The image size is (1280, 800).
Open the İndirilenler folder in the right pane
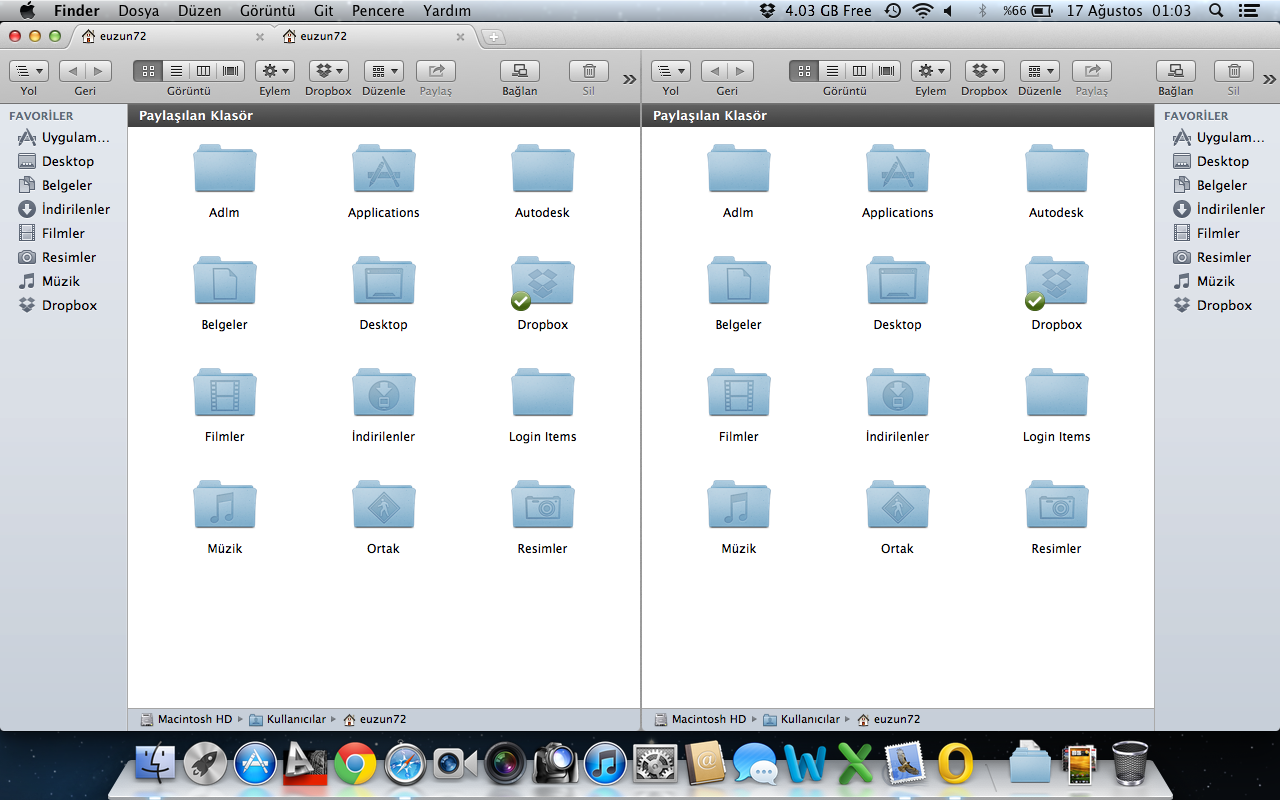click(x=897, y=394)
